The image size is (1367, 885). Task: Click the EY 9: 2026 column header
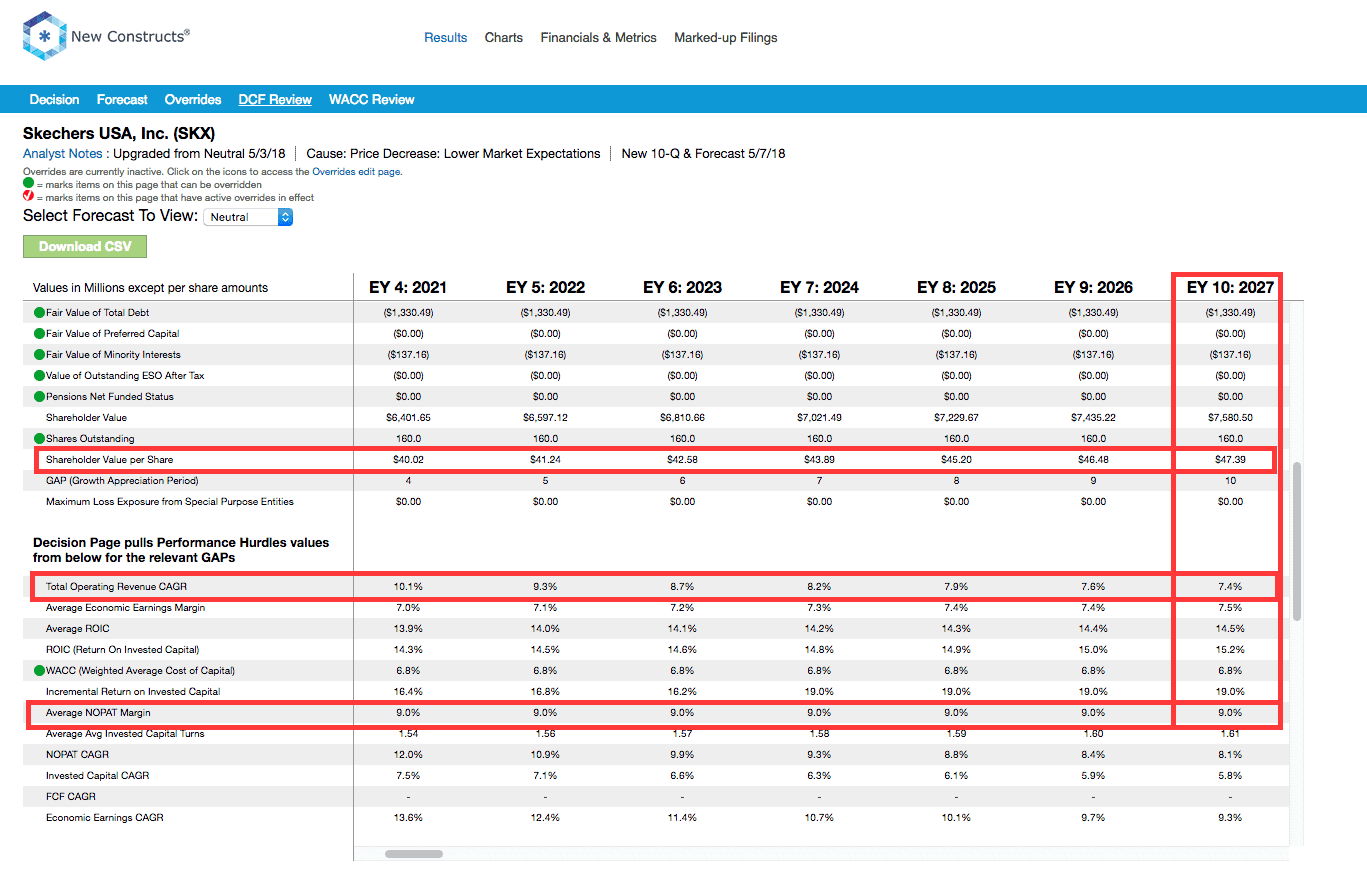tap(1093, 288)
